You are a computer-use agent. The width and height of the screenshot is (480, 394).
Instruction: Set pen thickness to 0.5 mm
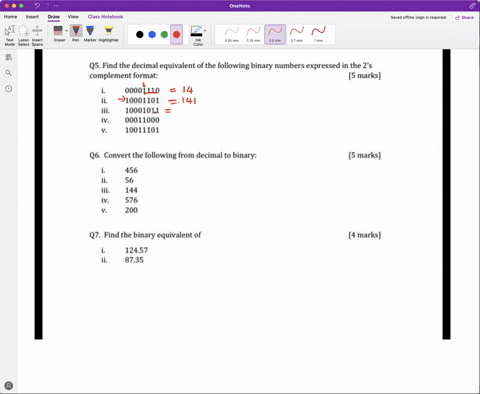coord(275,34)
